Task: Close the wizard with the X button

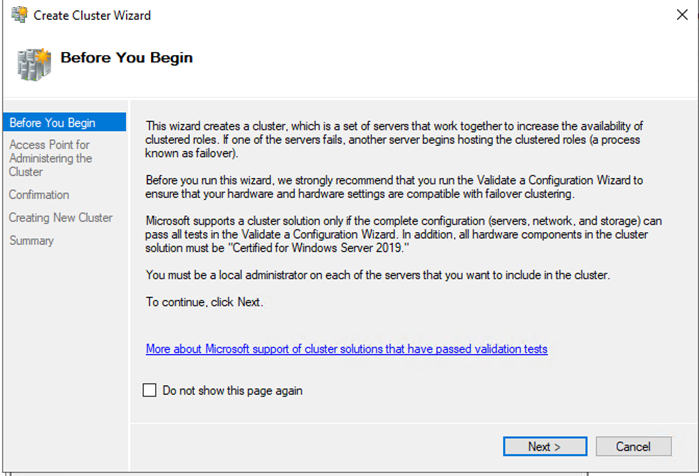Action: [x=682, y=15]
